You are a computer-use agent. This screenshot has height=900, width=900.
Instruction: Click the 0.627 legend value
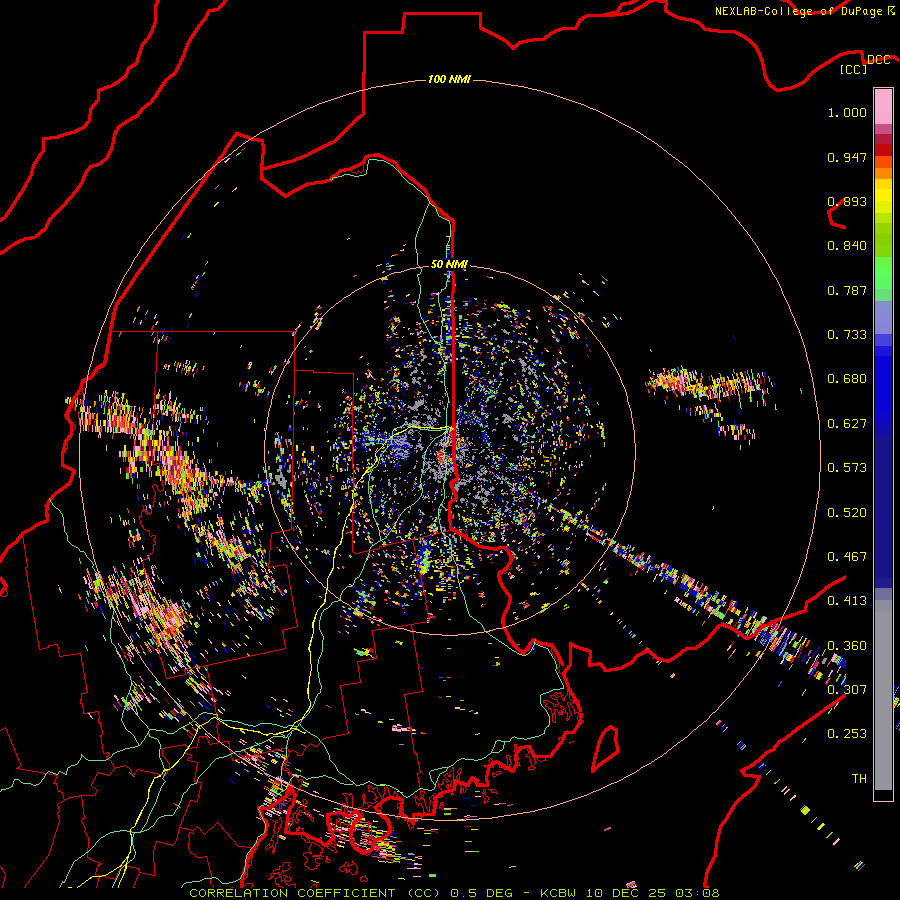coord(847,424)
